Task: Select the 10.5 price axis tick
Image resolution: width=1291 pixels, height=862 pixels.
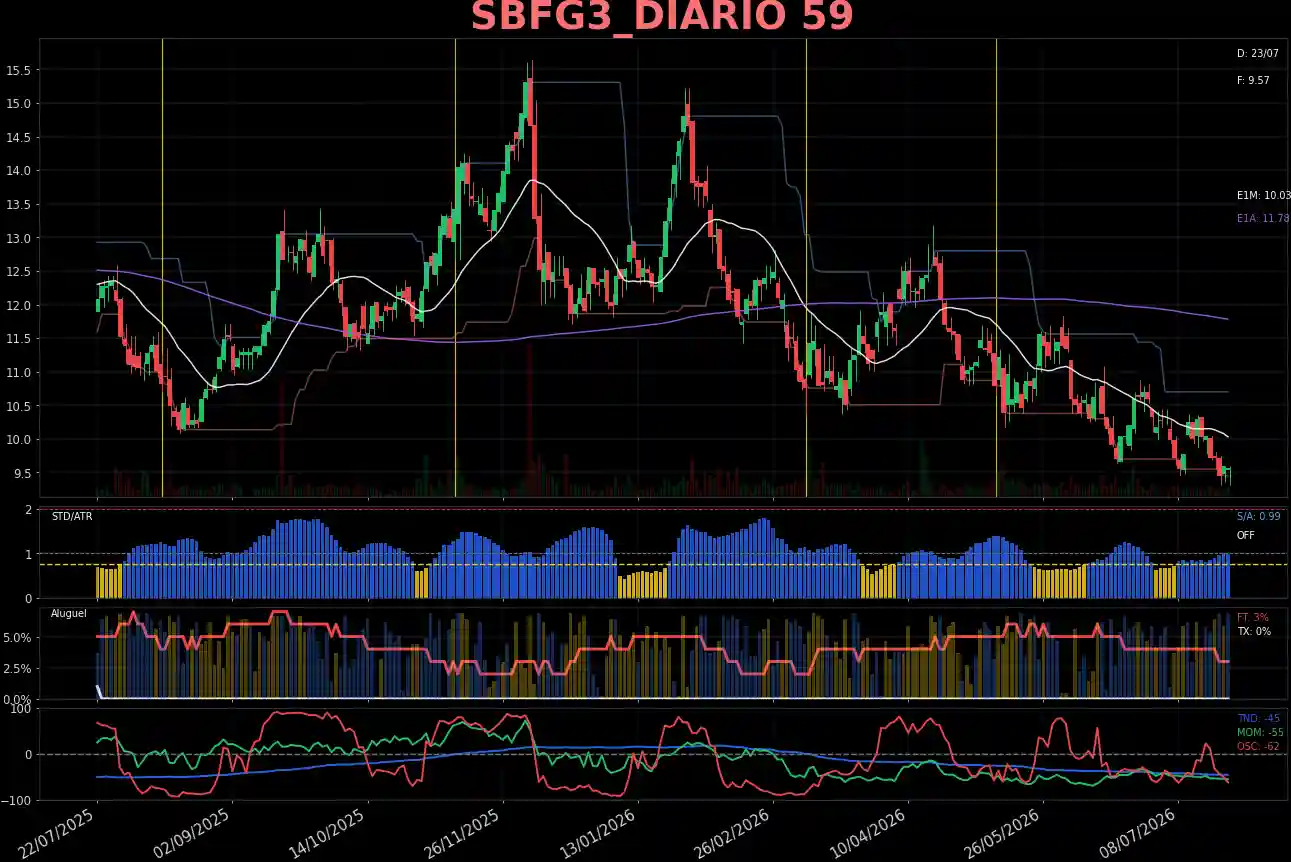Action: click(x=18, y=406)
